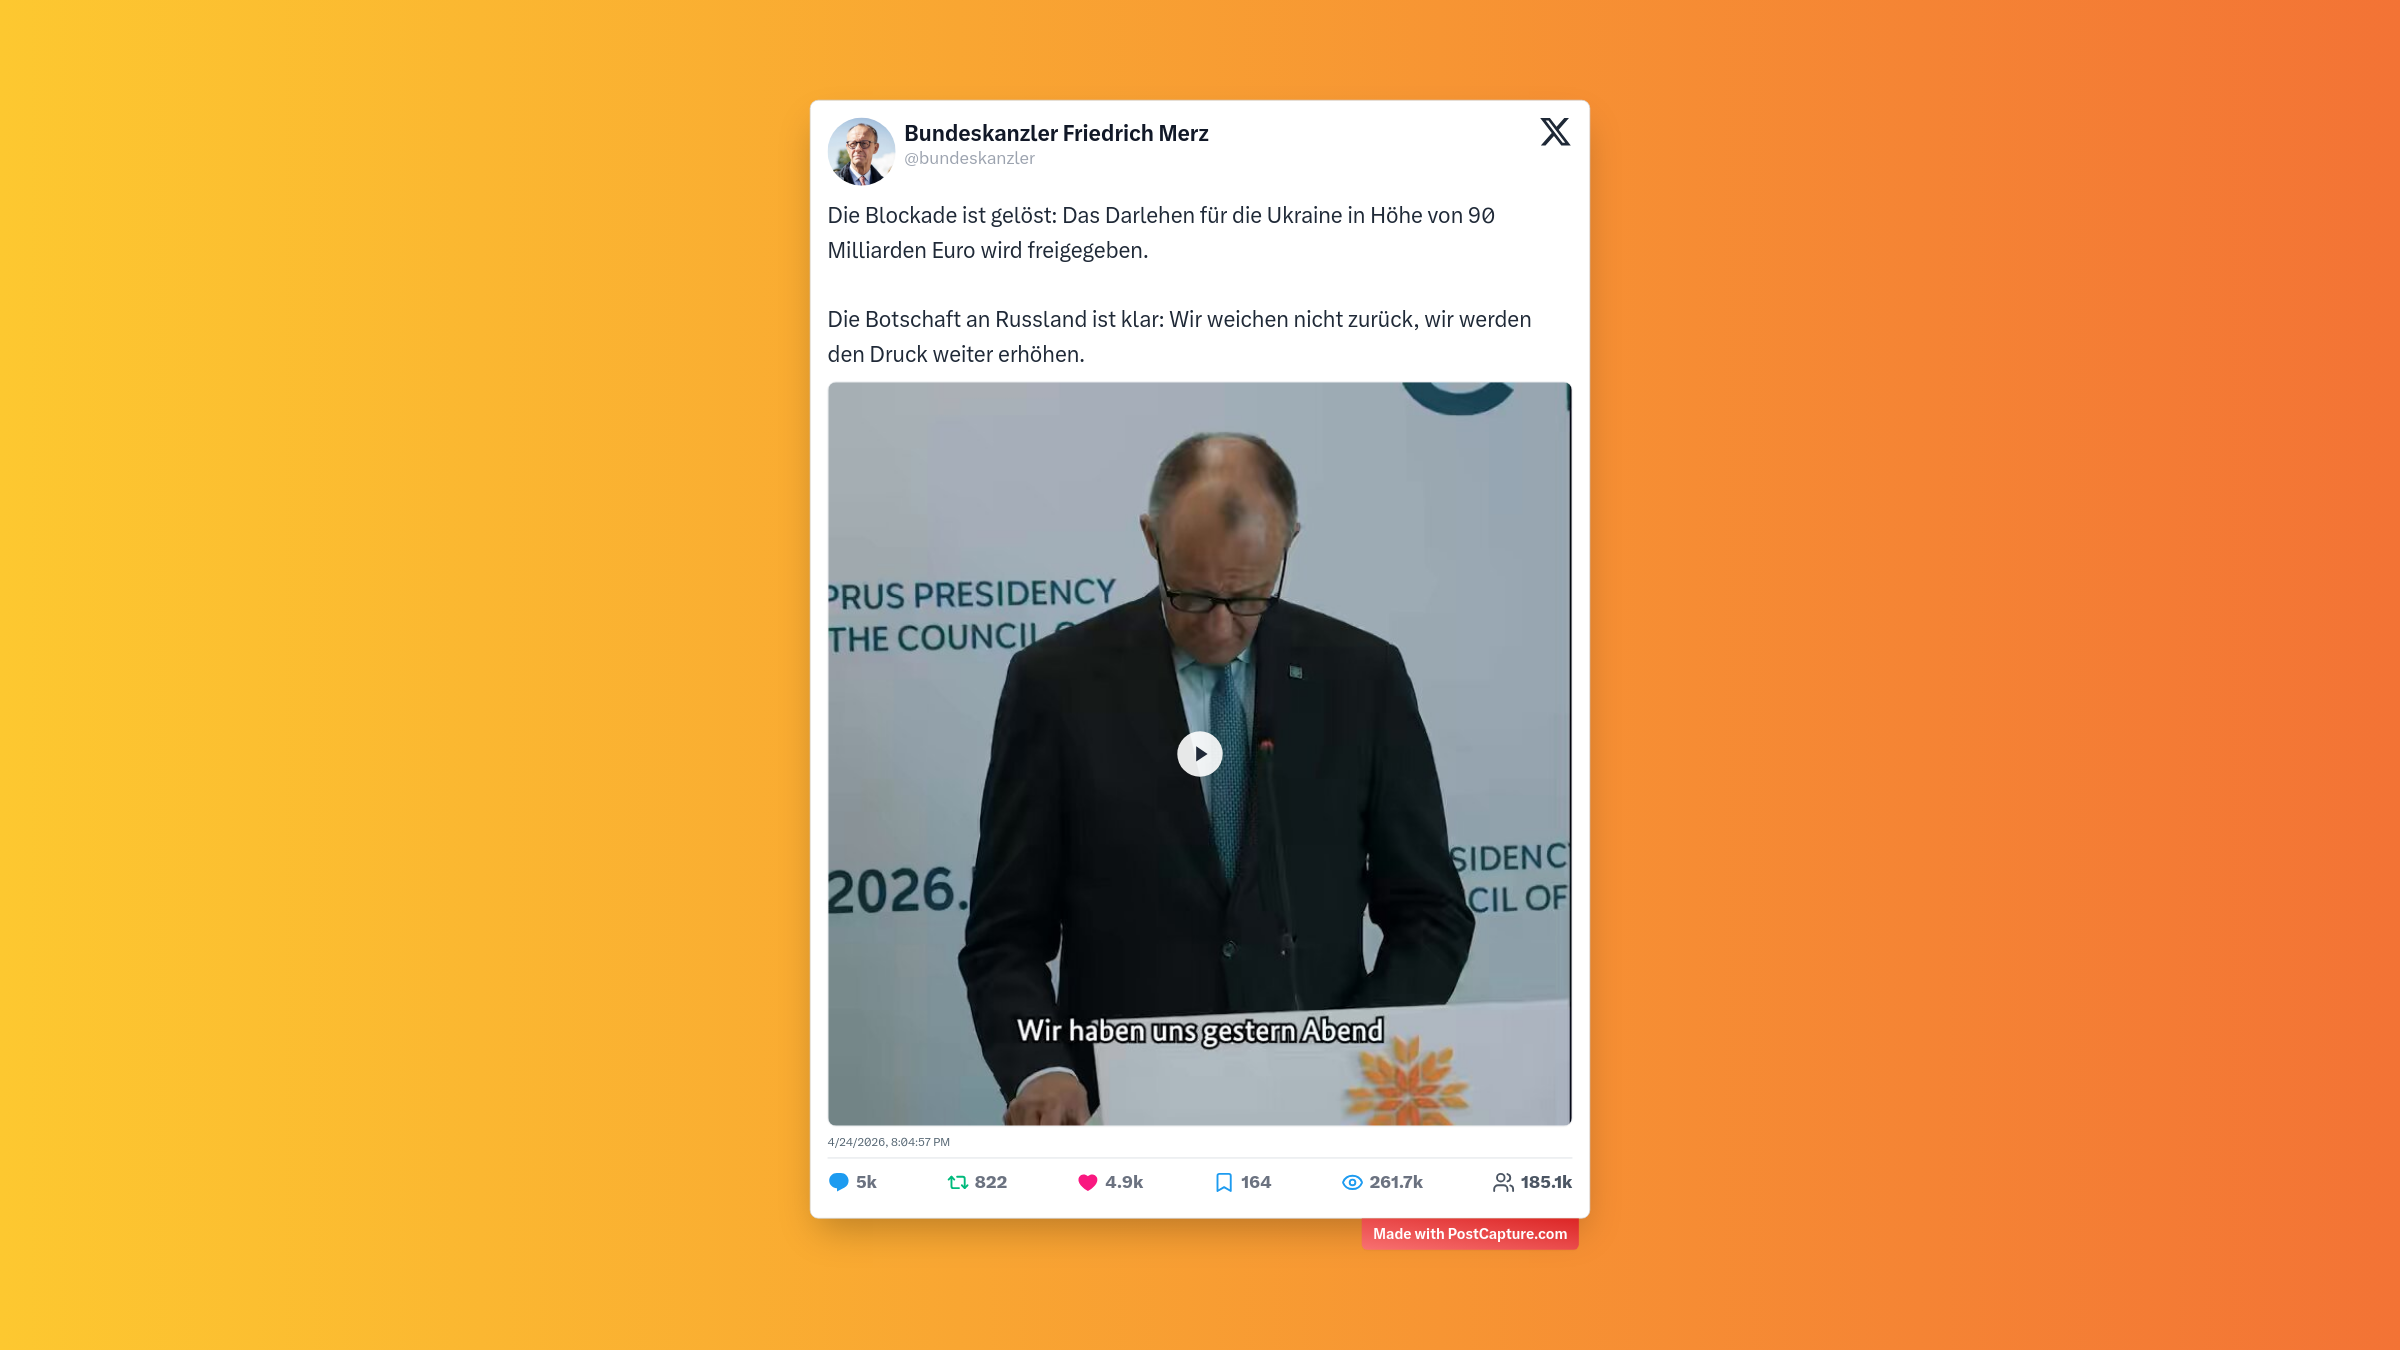The width and height of the screenshot is (2400, 1350).
Task: Click the eye views icon
Action: coord(1352,1182)
